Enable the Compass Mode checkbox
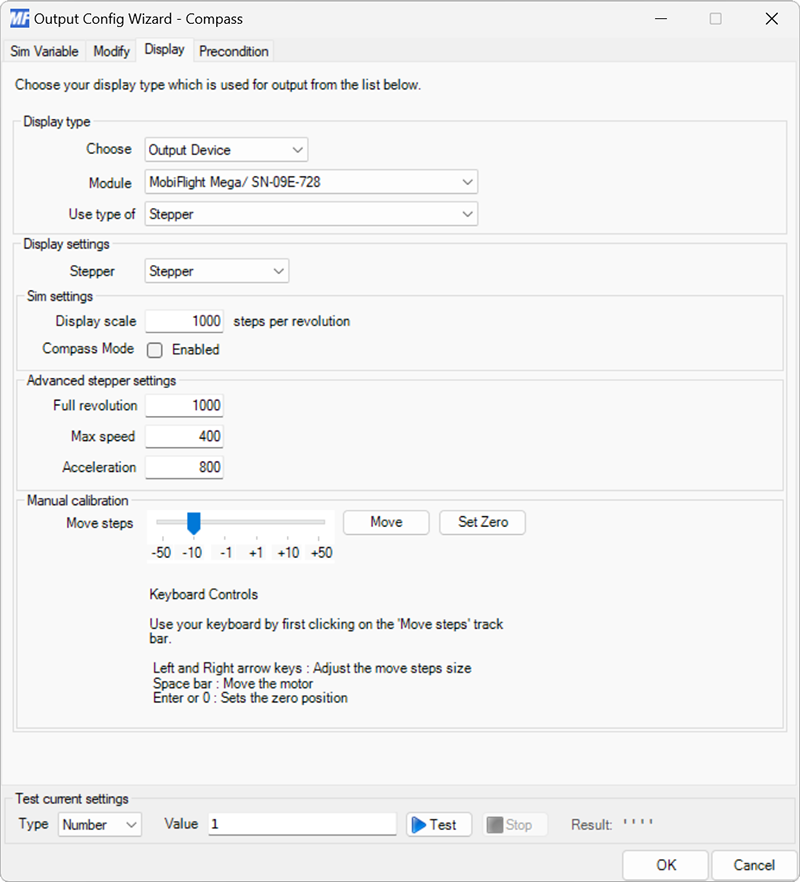The width and height of the screenshot is (800, 882). [155, 350]
